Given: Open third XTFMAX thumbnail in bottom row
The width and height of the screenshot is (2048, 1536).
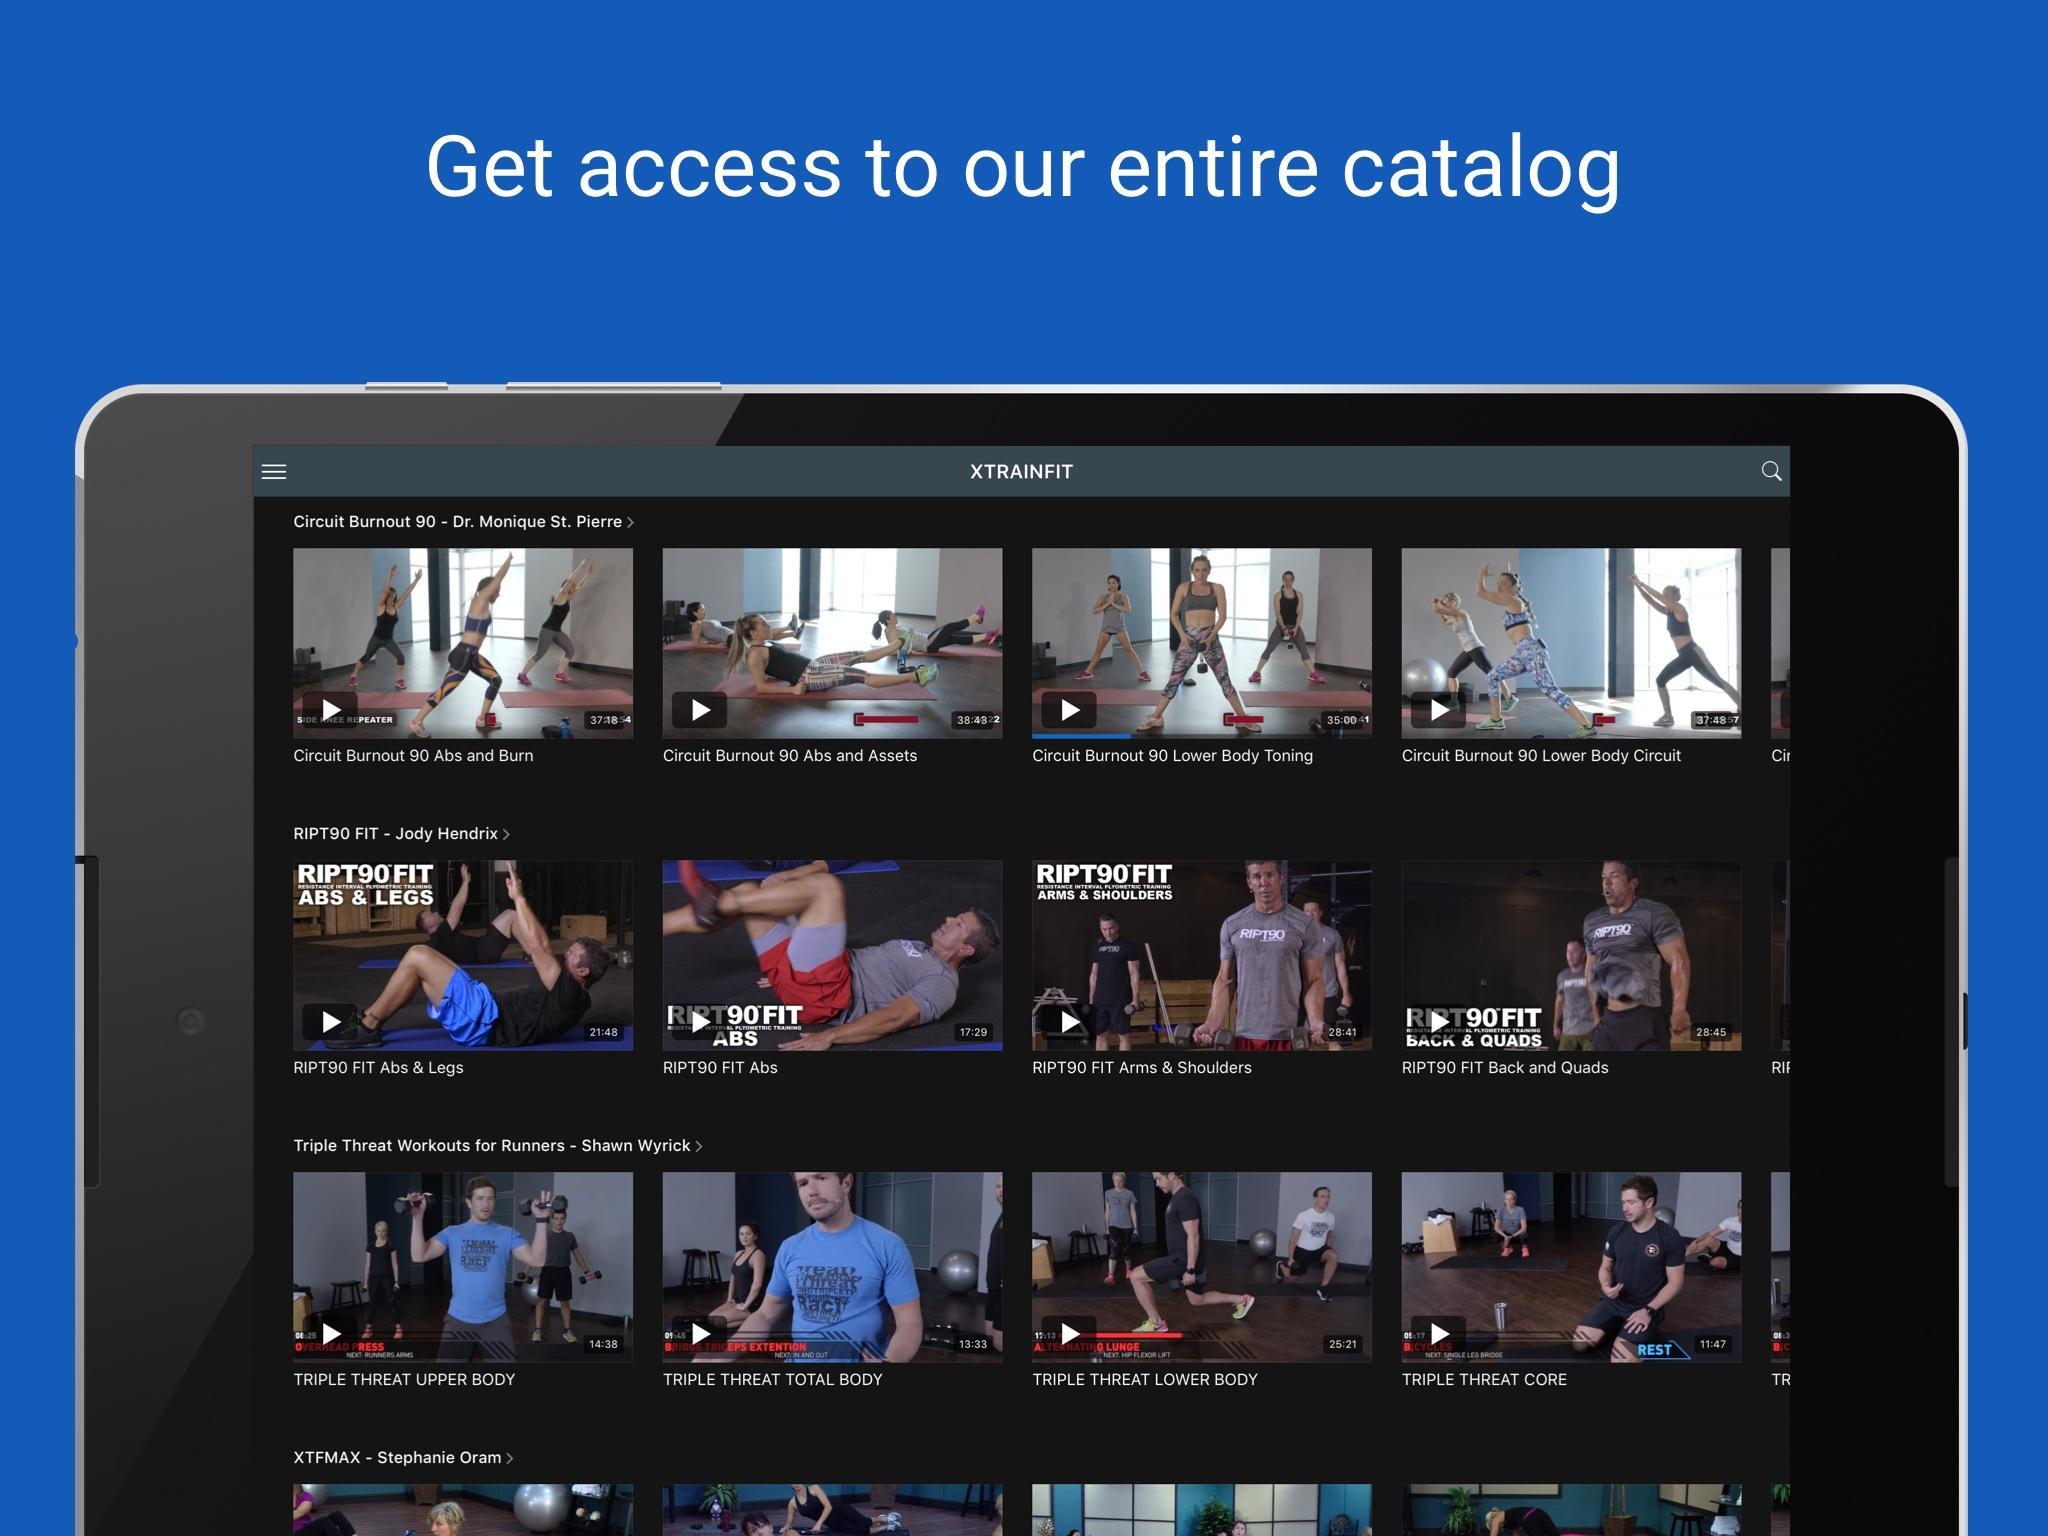Looking at the screenshot, I should point(1202,1510).
